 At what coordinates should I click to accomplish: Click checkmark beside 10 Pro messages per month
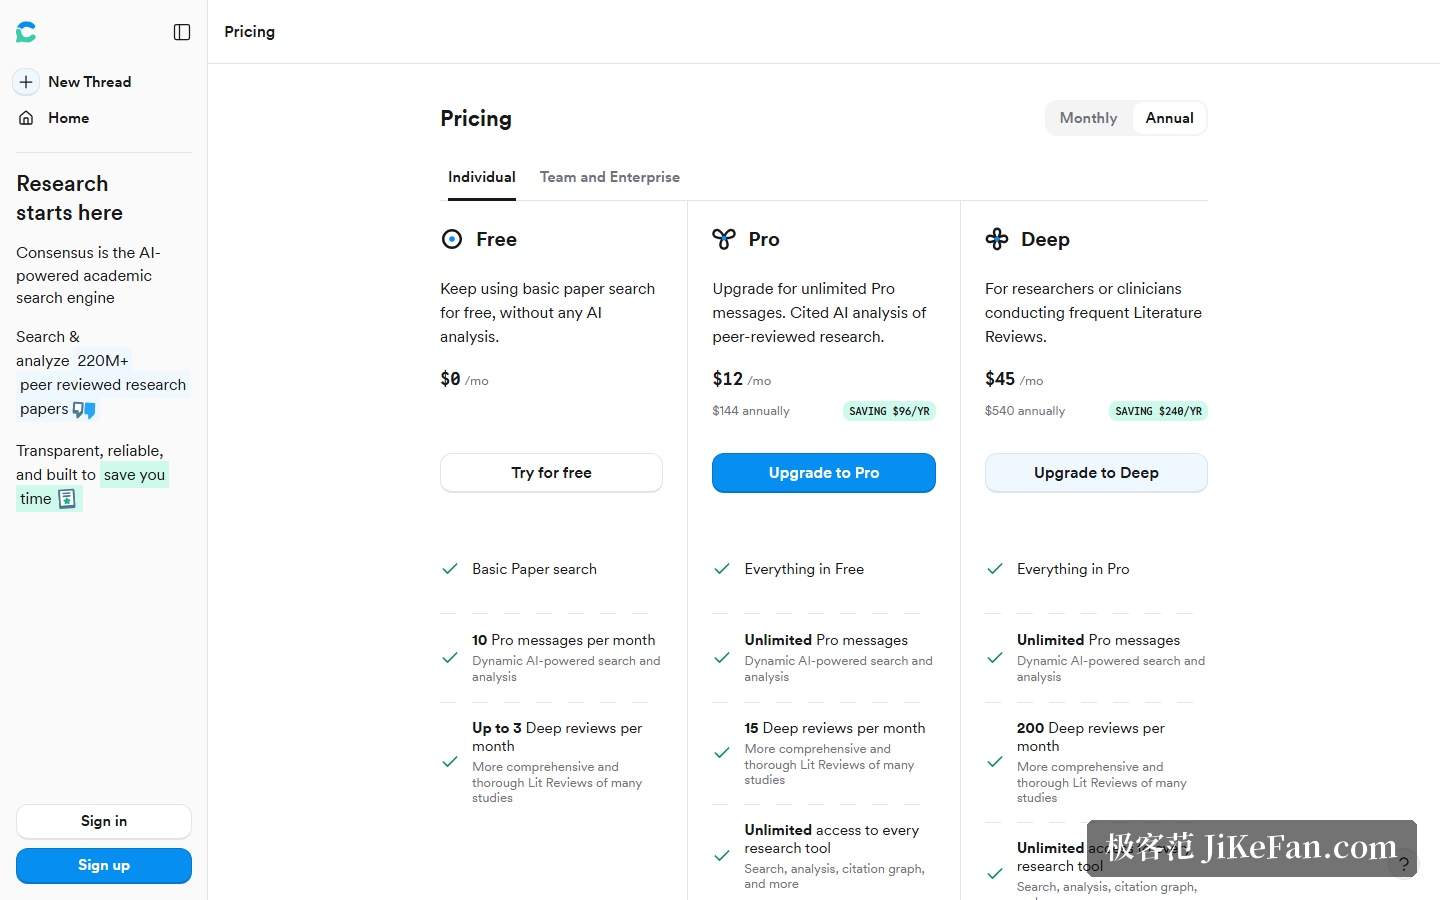[450, 658]
